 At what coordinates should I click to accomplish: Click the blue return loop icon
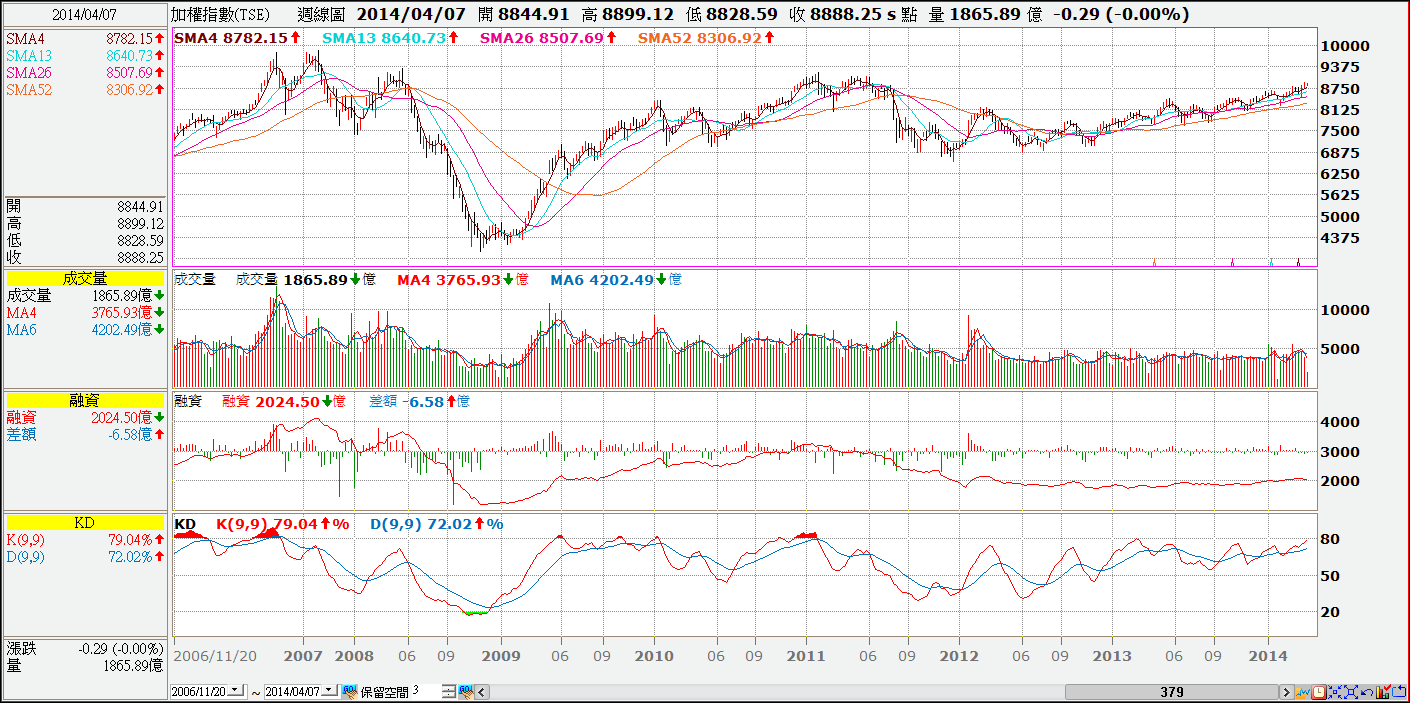tap(1399, 692)
